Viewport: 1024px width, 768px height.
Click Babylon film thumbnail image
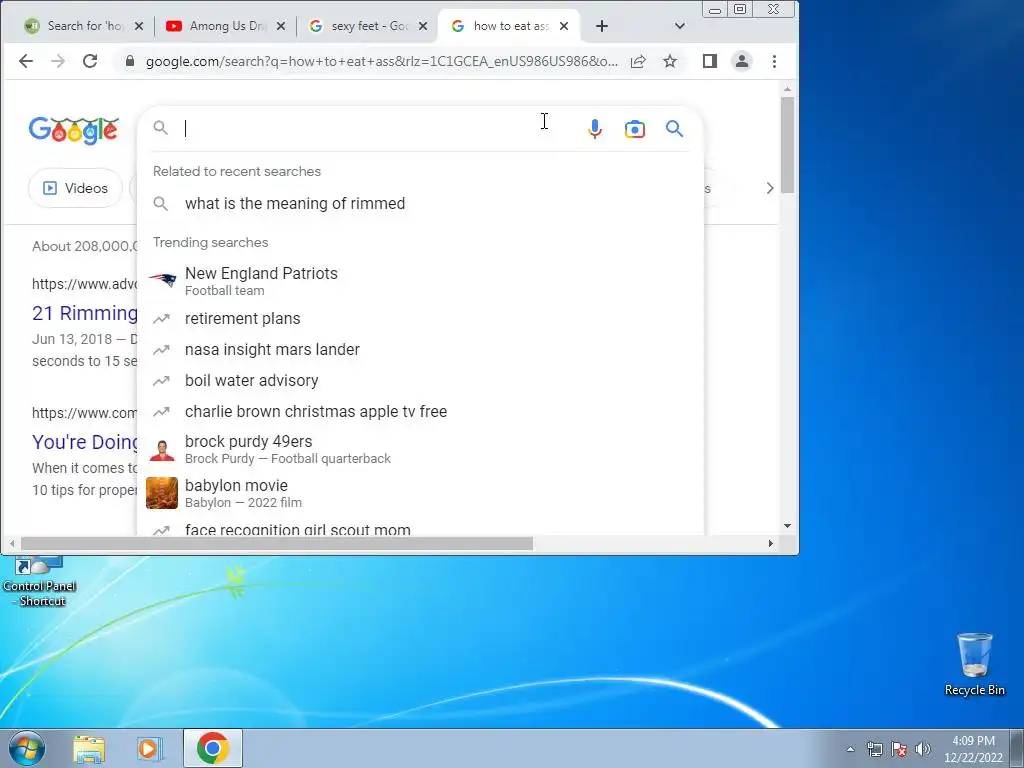point(162,493)
